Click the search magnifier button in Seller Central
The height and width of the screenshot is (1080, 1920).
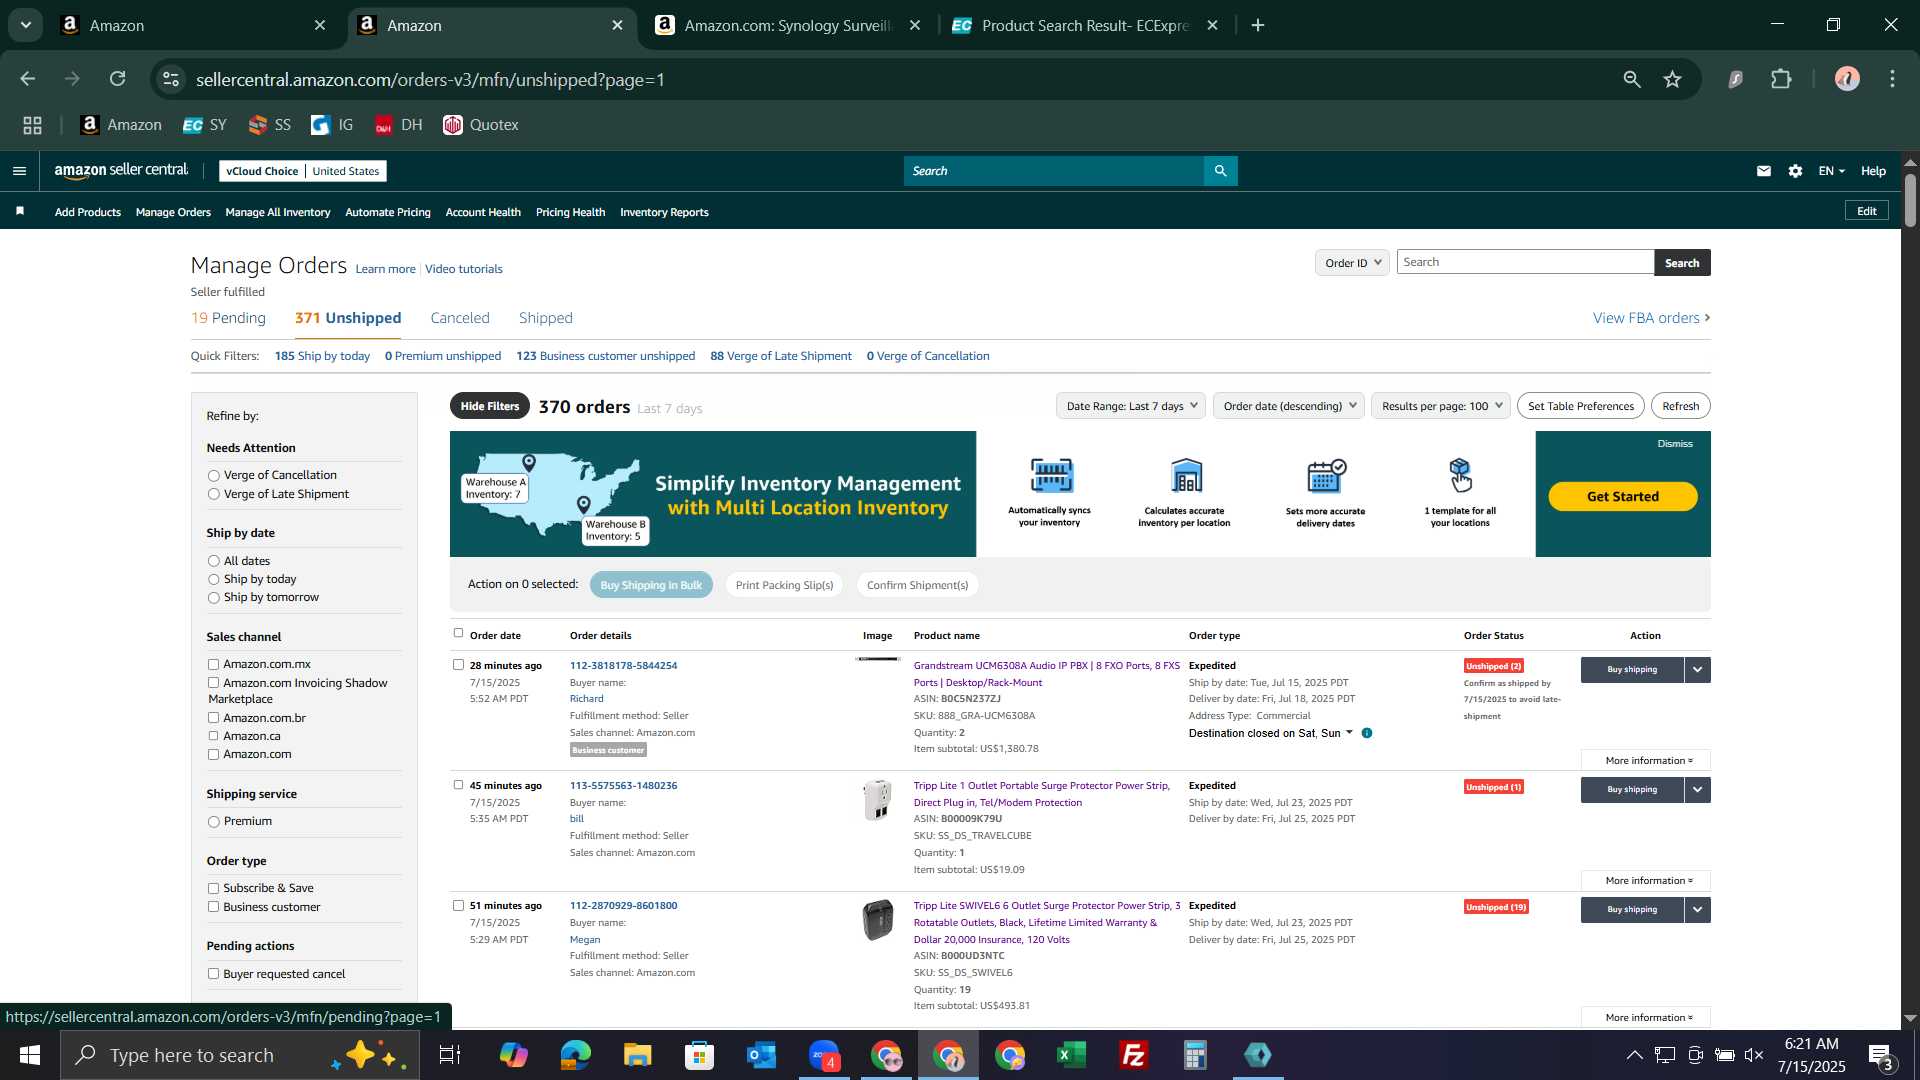click(x=1220, y=171)
